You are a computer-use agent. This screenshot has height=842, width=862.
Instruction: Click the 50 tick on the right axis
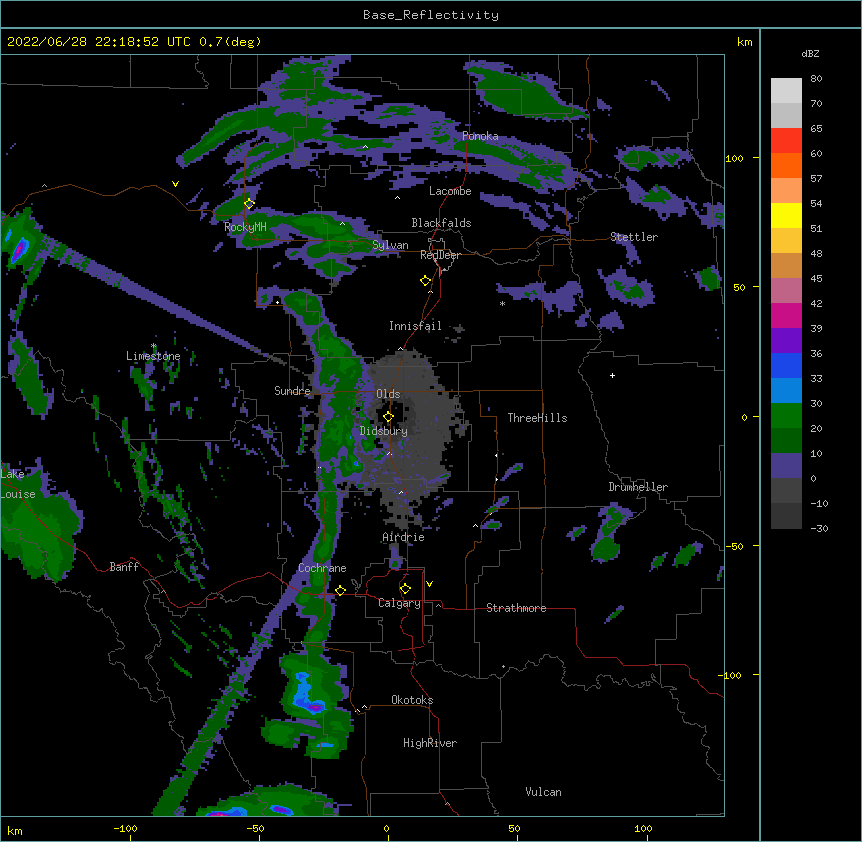739,287
